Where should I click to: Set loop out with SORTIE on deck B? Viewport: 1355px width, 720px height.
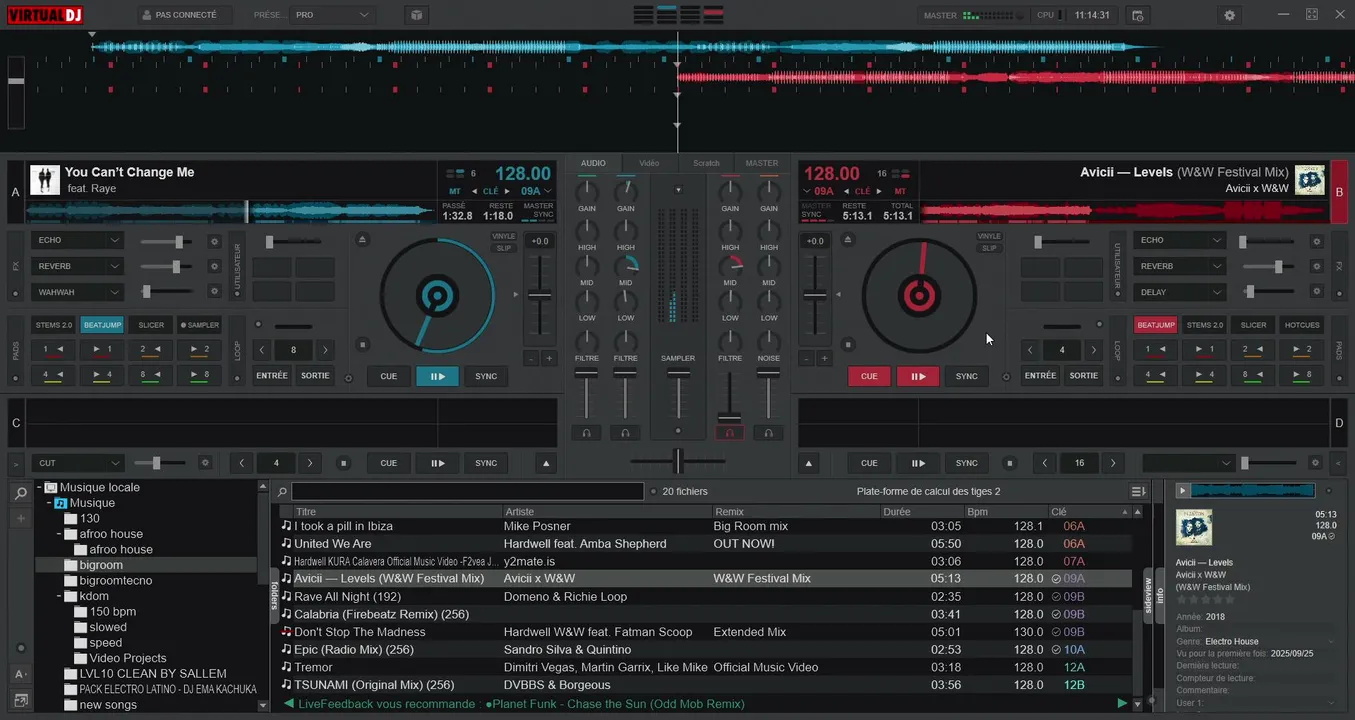pos(1084,376)
